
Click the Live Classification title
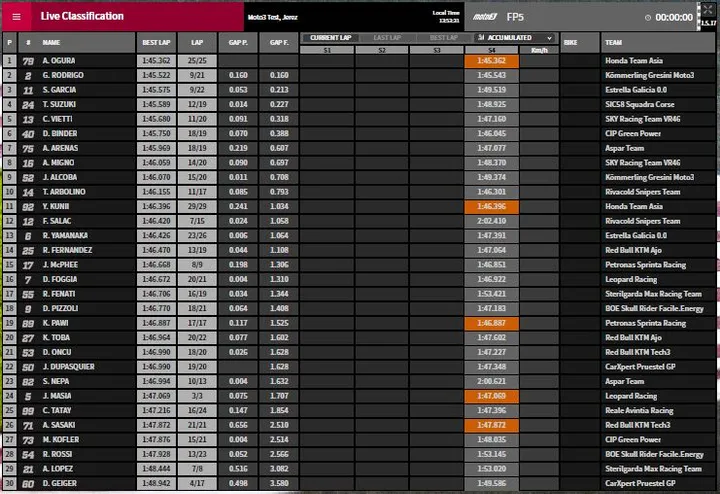[82, 17]
